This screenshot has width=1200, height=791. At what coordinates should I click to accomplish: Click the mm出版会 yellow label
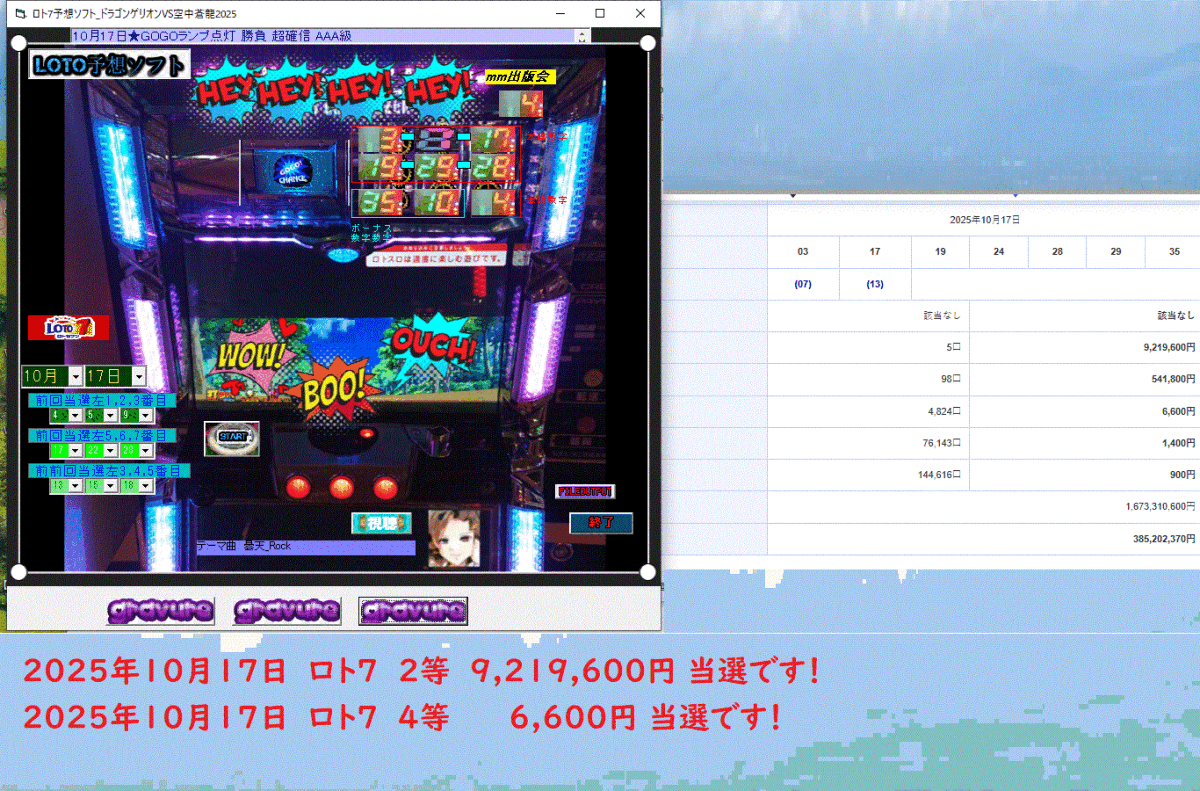pos(519,76)
